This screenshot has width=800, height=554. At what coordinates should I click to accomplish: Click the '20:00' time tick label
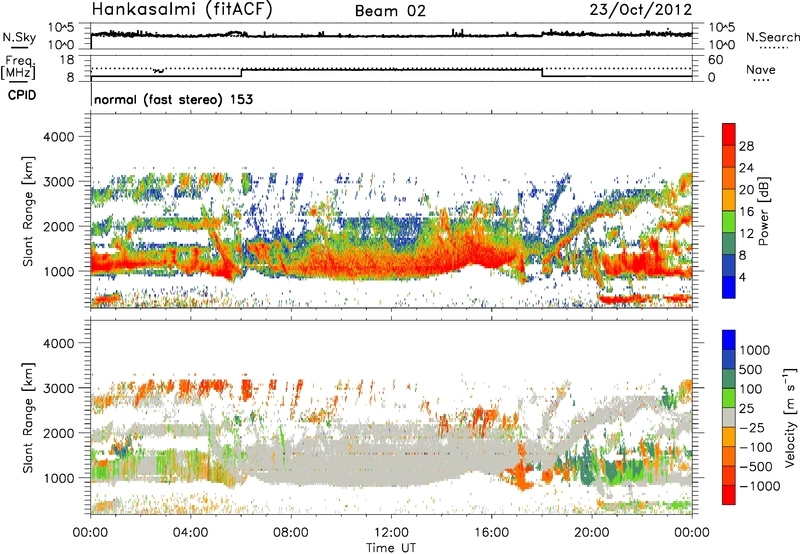coord(592,533)
